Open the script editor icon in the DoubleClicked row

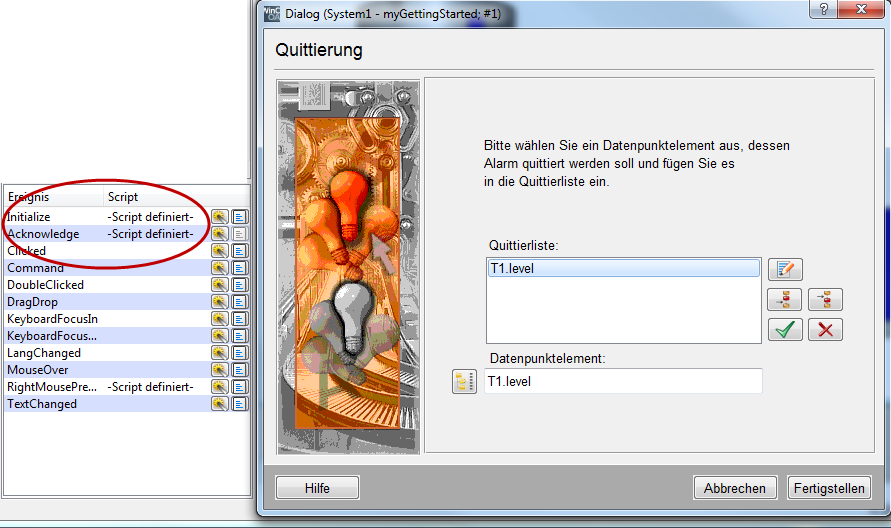tap(240, 285)
